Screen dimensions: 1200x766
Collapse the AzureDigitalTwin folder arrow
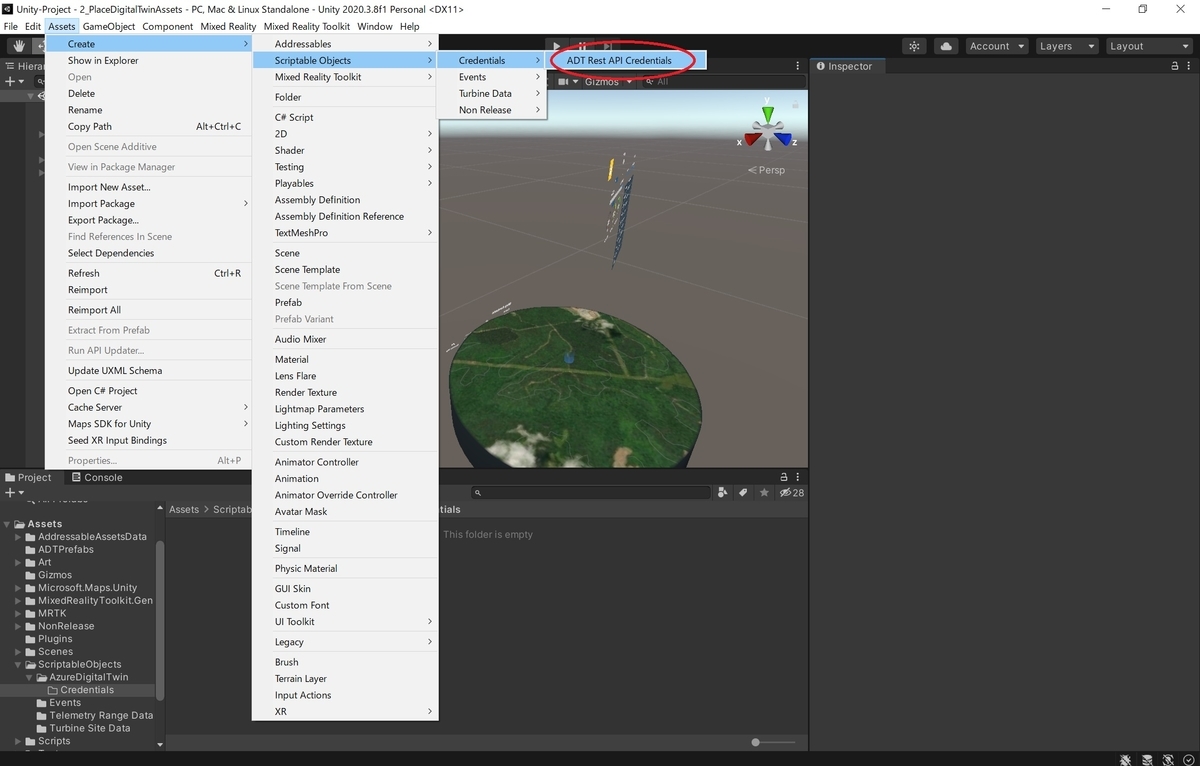(30, 677)
